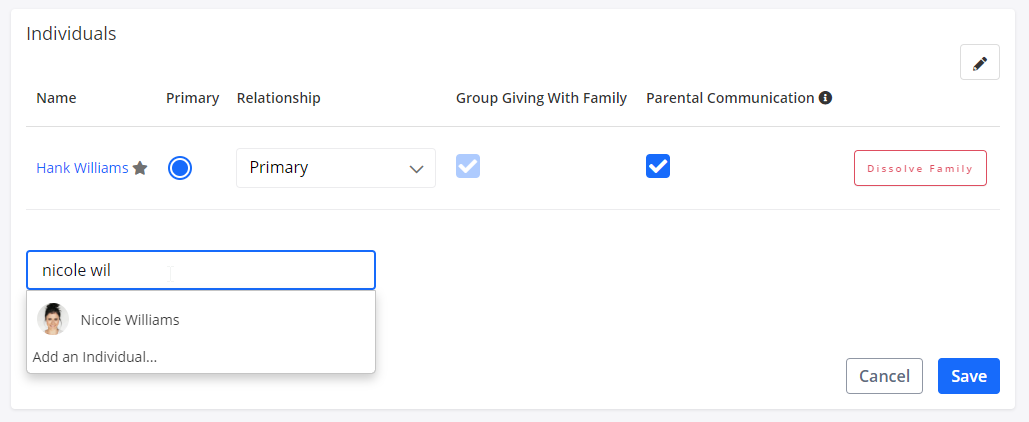Toggle the Group Giving With Family checkbox

(x=468, y=167)
